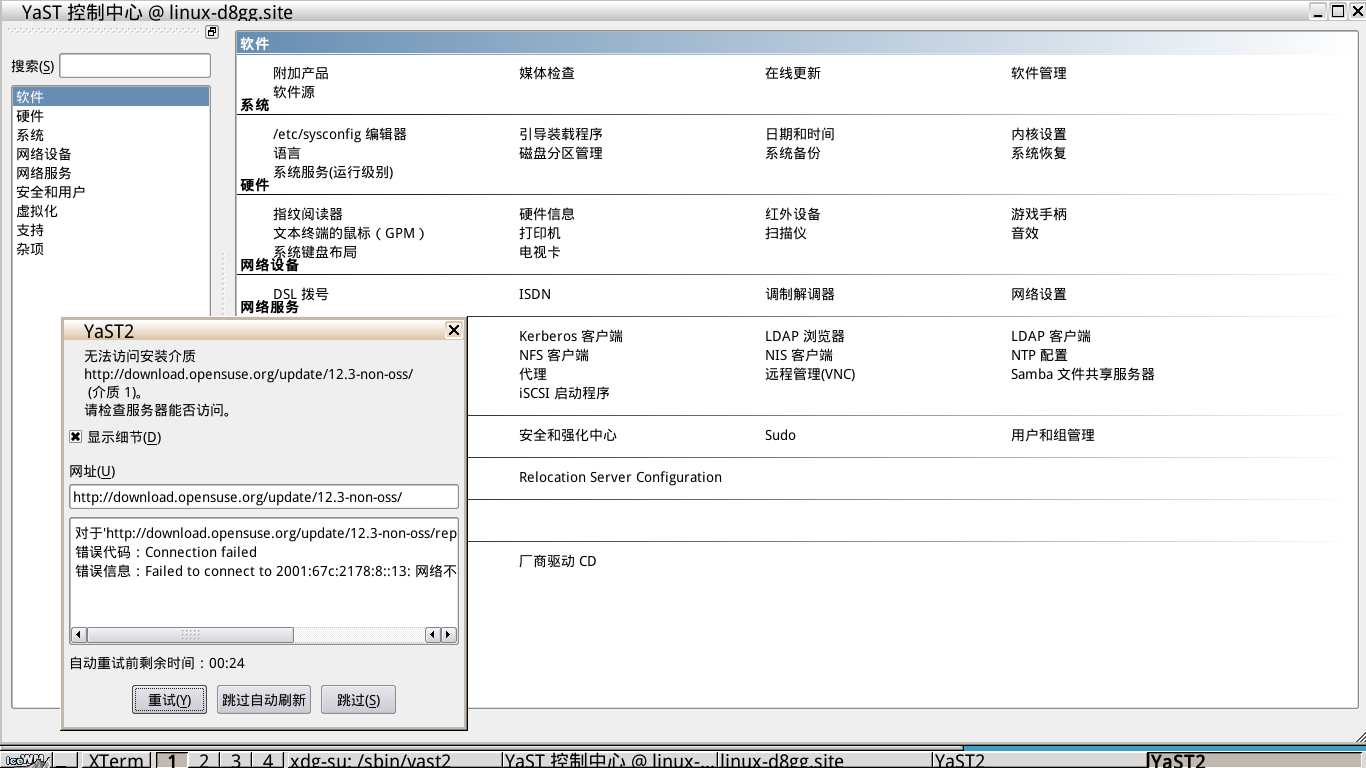Open 系统恢复 module

1039,153
